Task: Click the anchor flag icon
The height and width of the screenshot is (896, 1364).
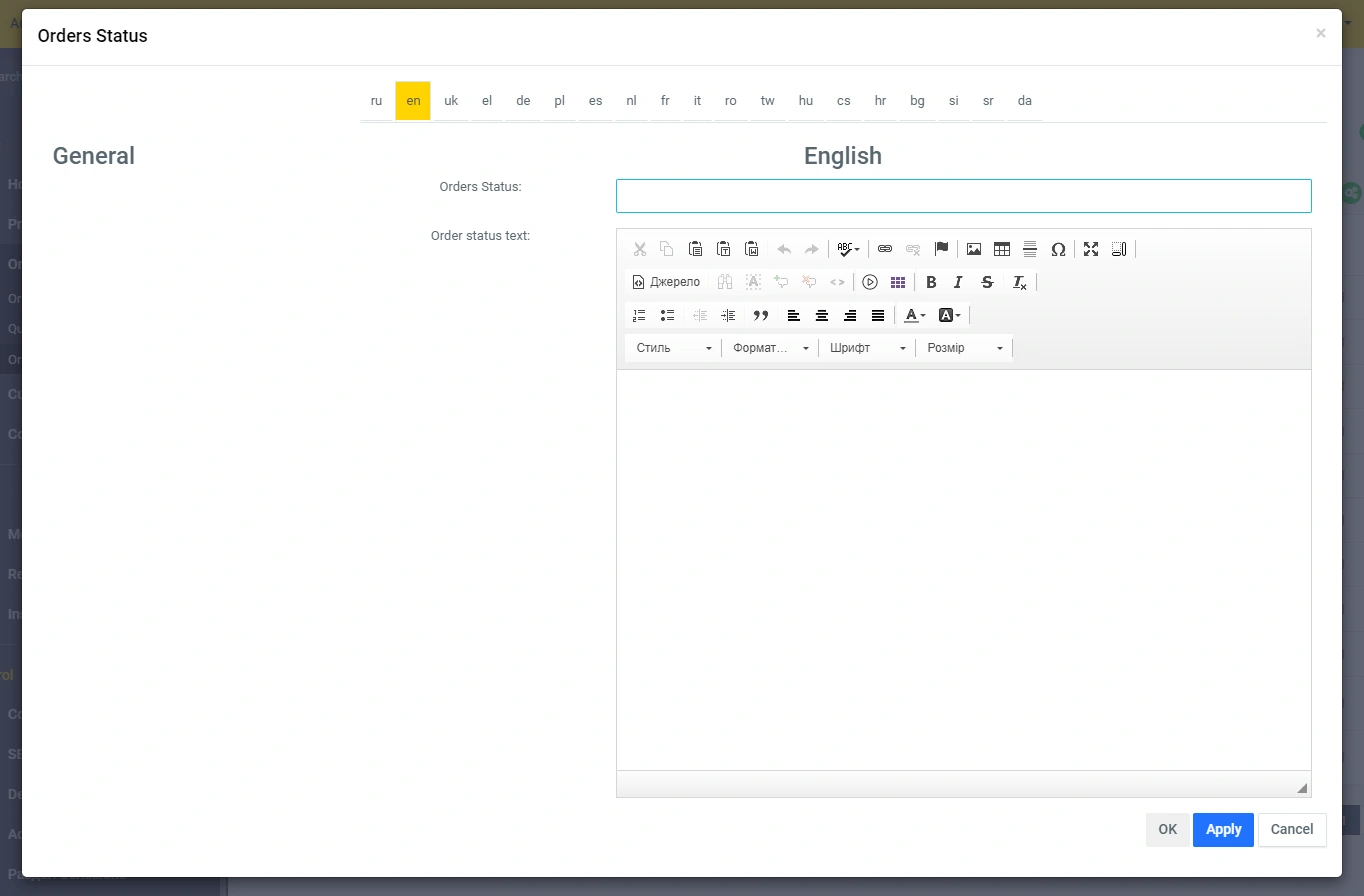Action: (941, 249)
